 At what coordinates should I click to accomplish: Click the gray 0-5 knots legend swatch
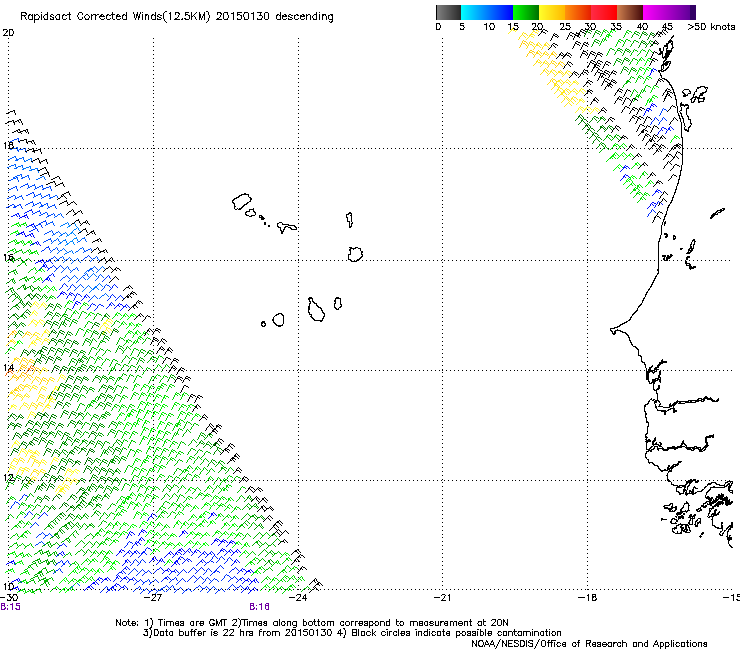pos(448,12)
